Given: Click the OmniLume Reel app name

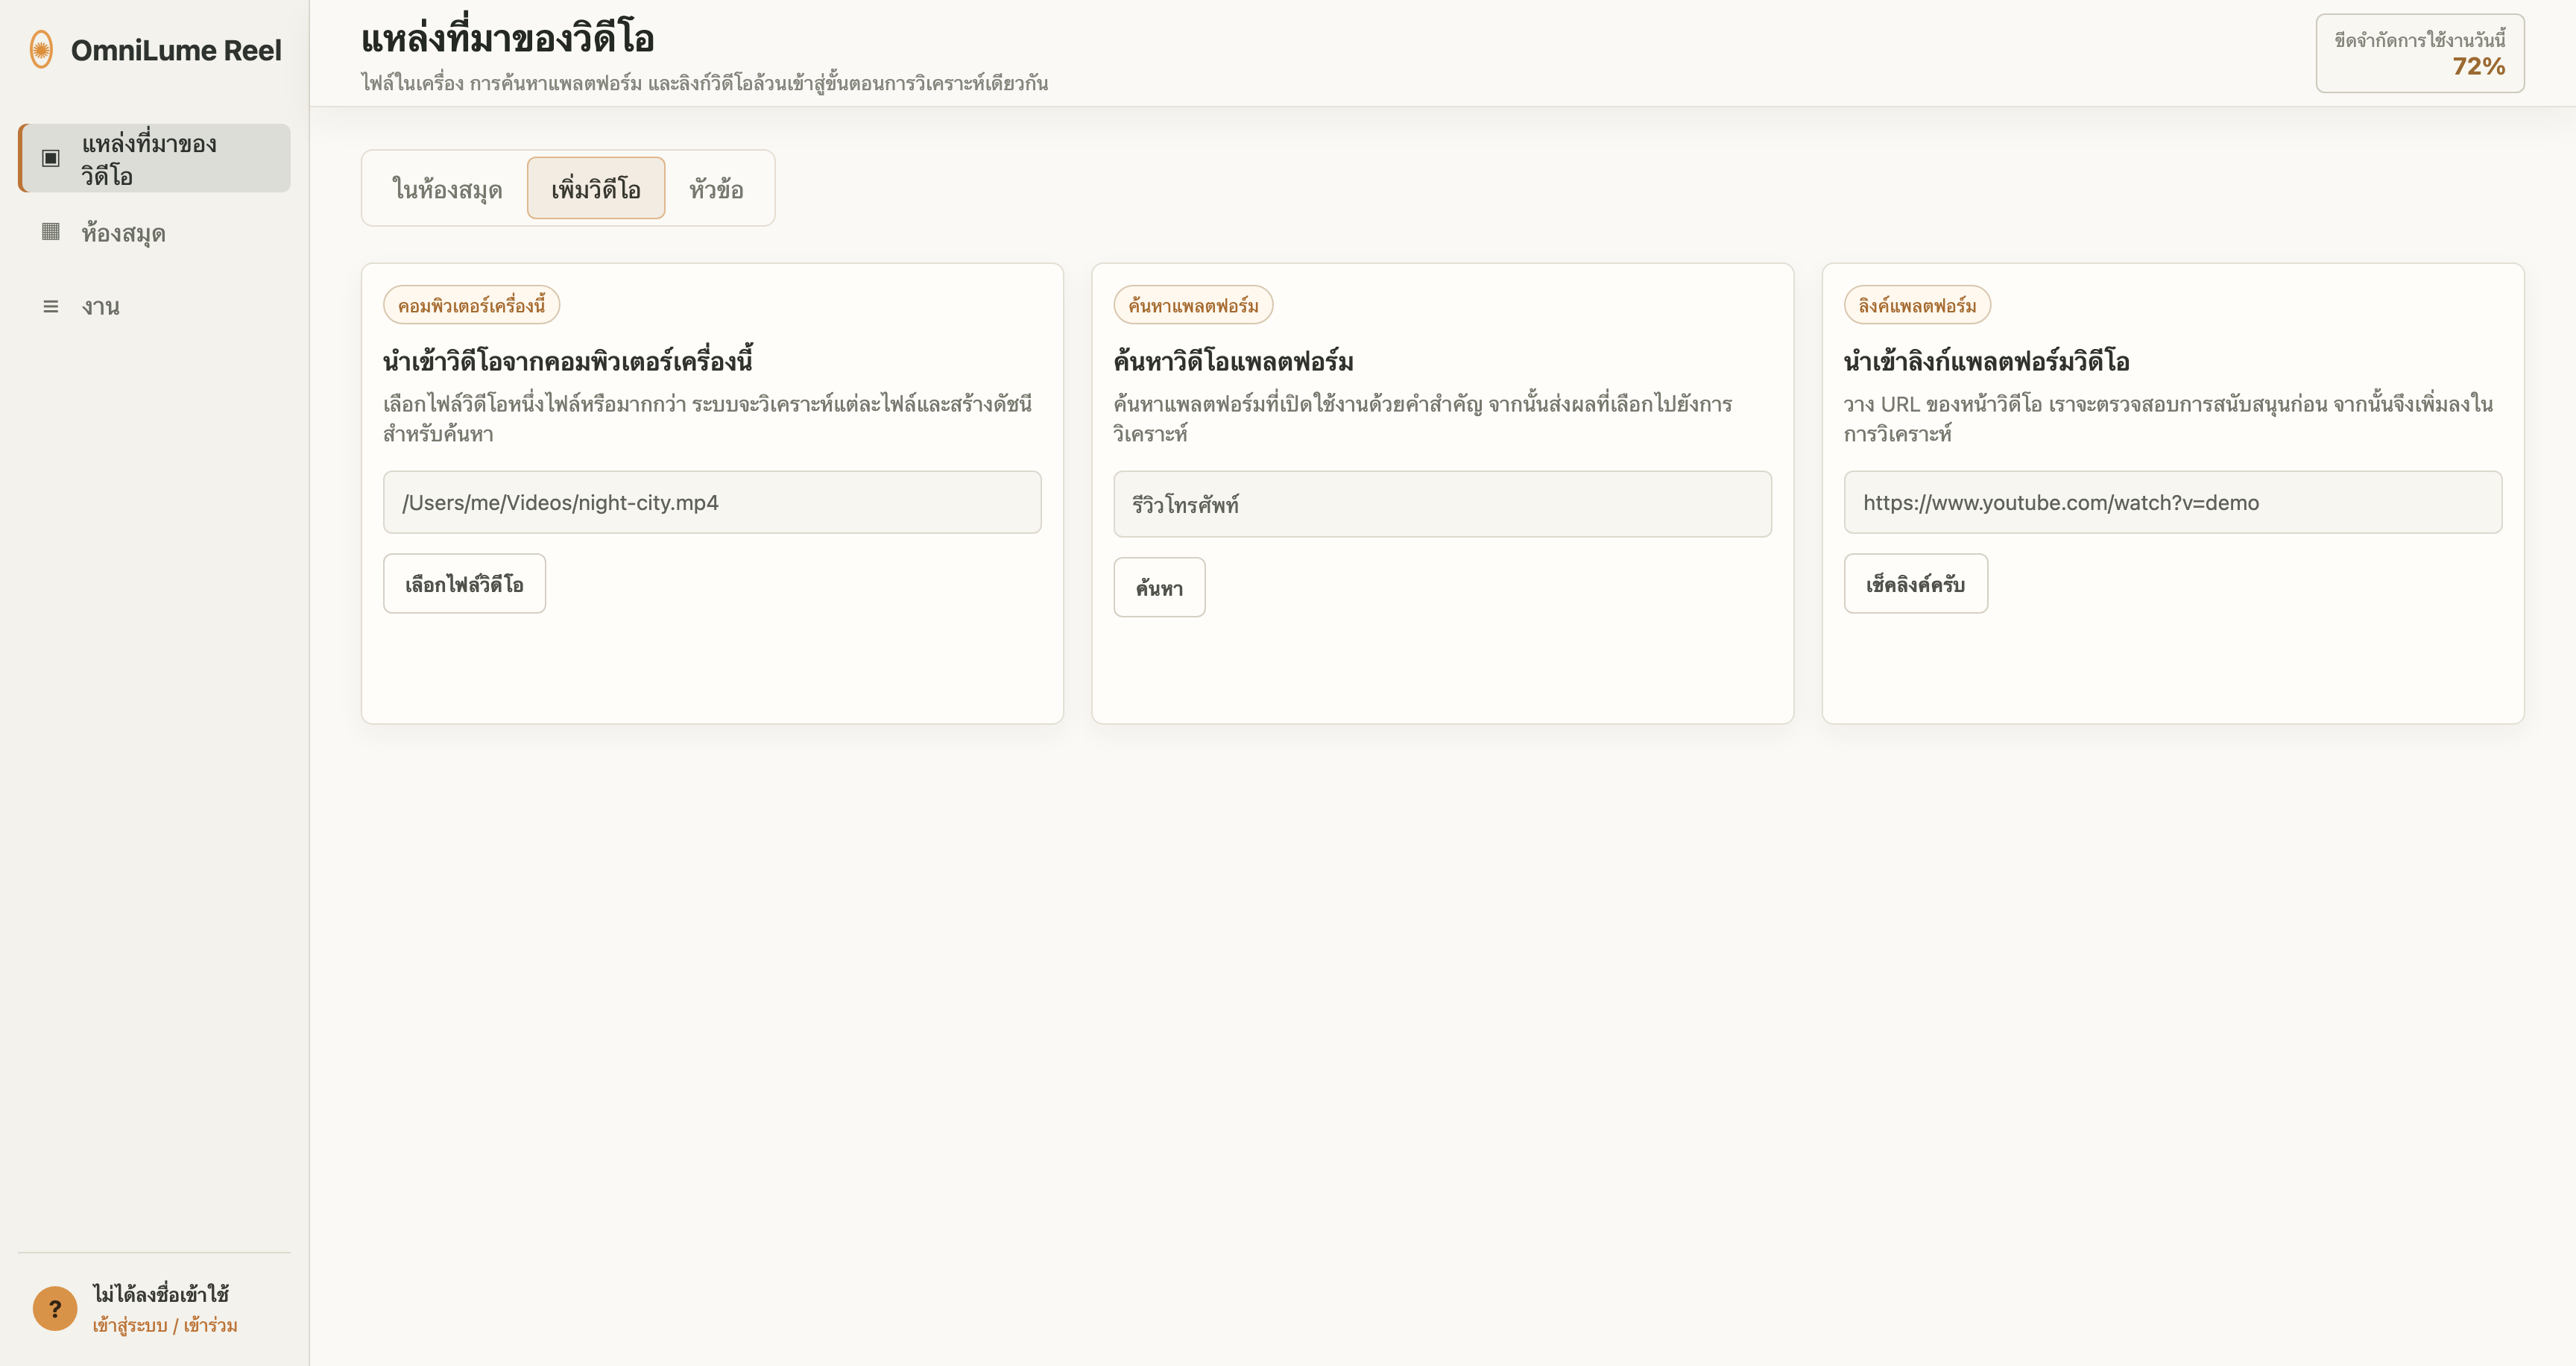Looking at the screenshot, I should tap(176, 50).
